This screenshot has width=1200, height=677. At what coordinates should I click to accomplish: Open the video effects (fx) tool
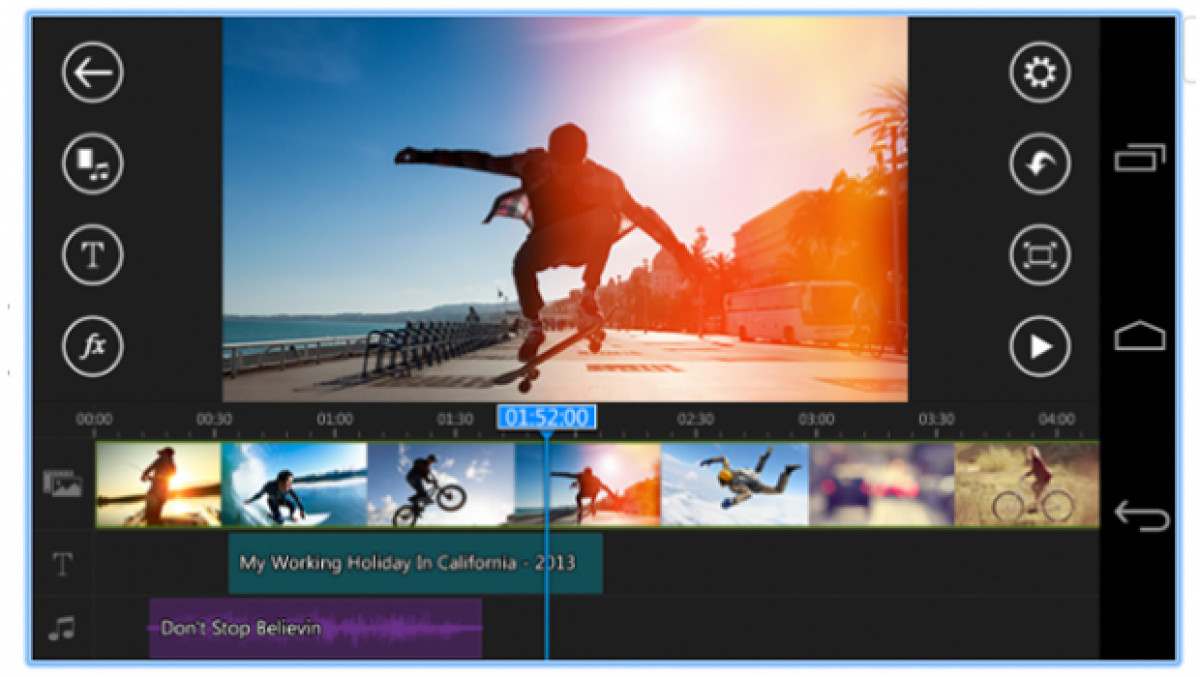coord(92,345)
